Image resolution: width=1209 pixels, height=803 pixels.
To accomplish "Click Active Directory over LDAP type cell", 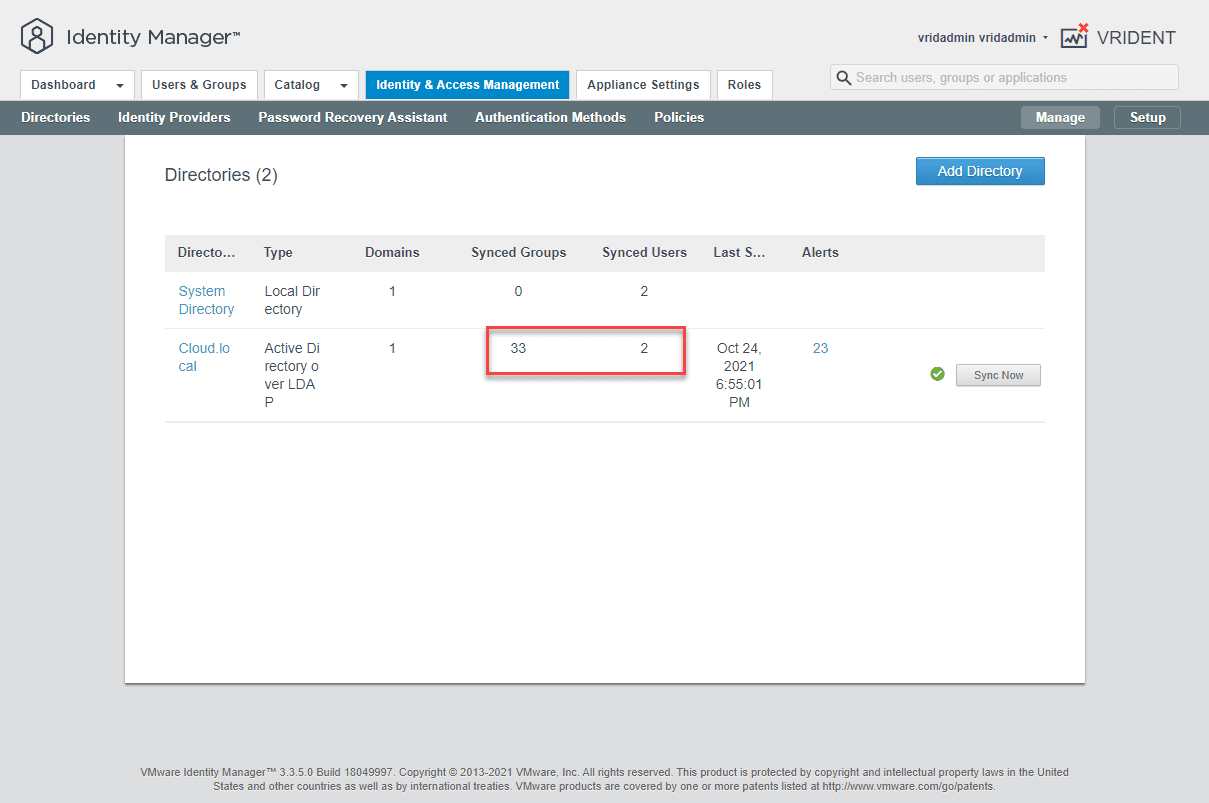I will pos(292,375).
